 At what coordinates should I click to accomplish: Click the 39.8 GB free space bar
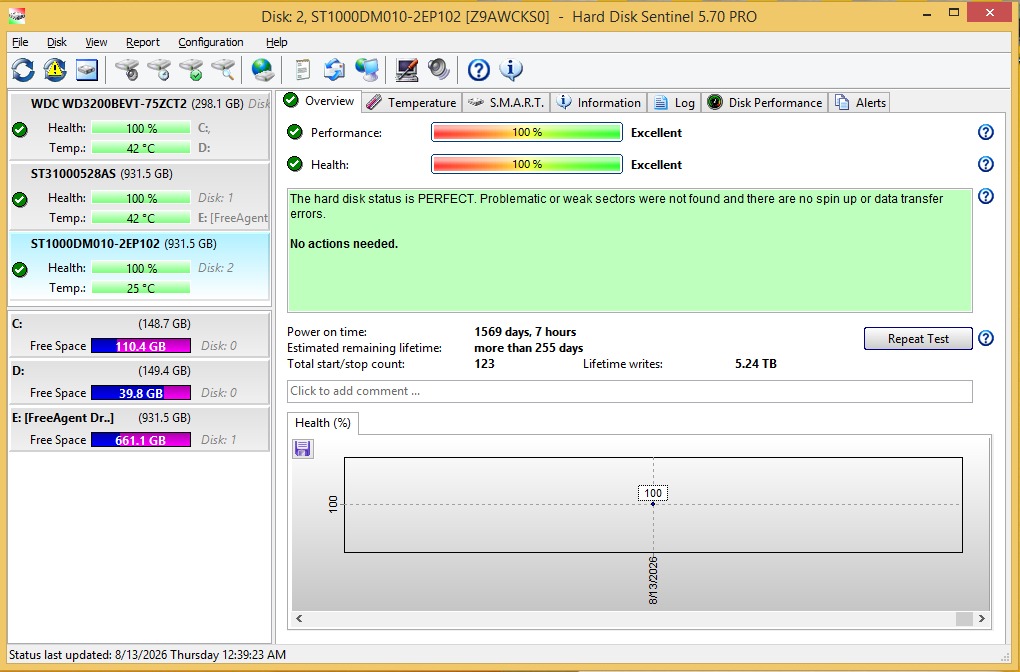coord(141,392)
